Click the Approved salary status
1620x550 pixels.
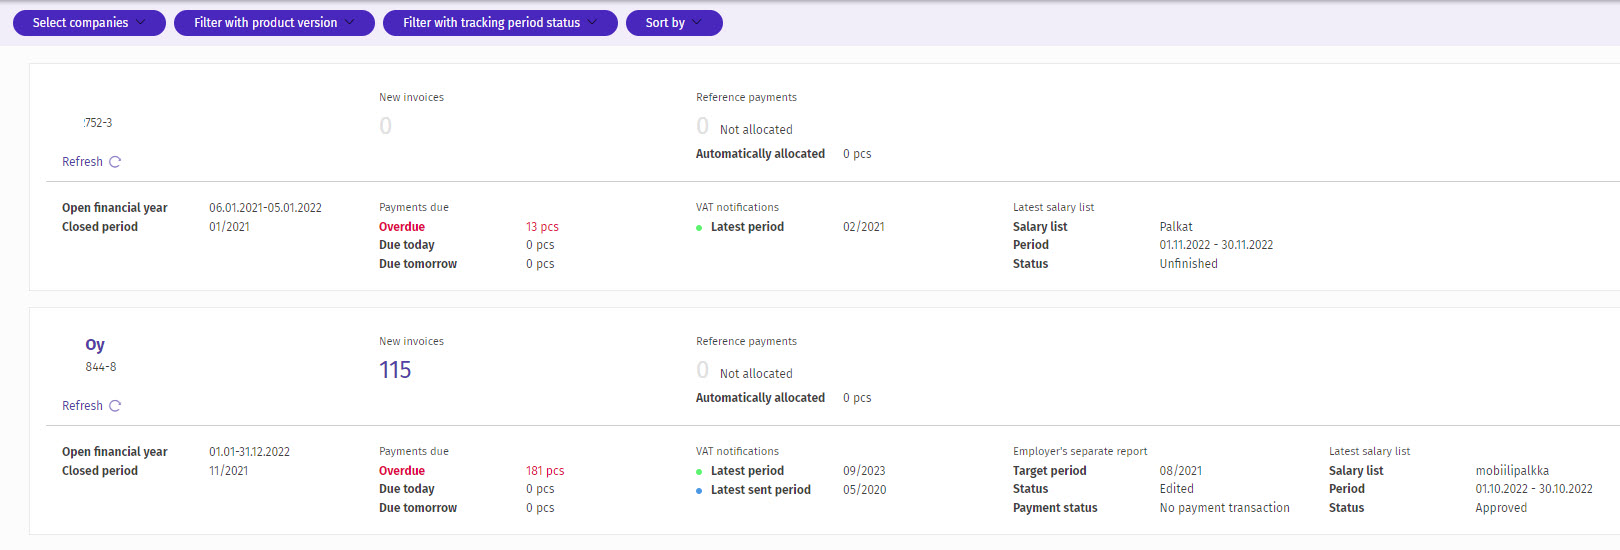[1501, 508]
